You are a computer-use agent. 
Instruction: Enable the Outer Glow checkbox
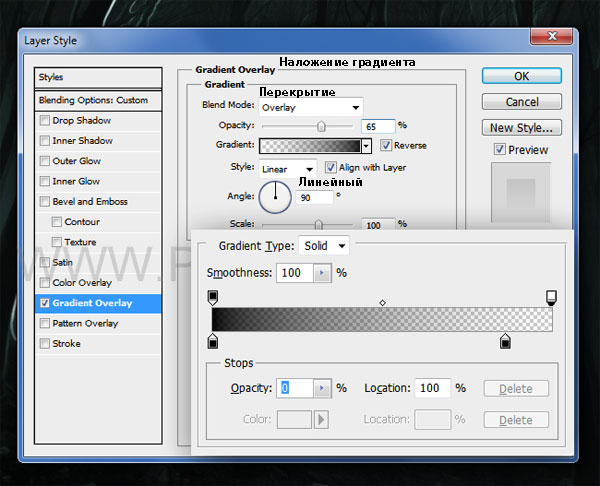pyautogui.click(x=45, y=161)
